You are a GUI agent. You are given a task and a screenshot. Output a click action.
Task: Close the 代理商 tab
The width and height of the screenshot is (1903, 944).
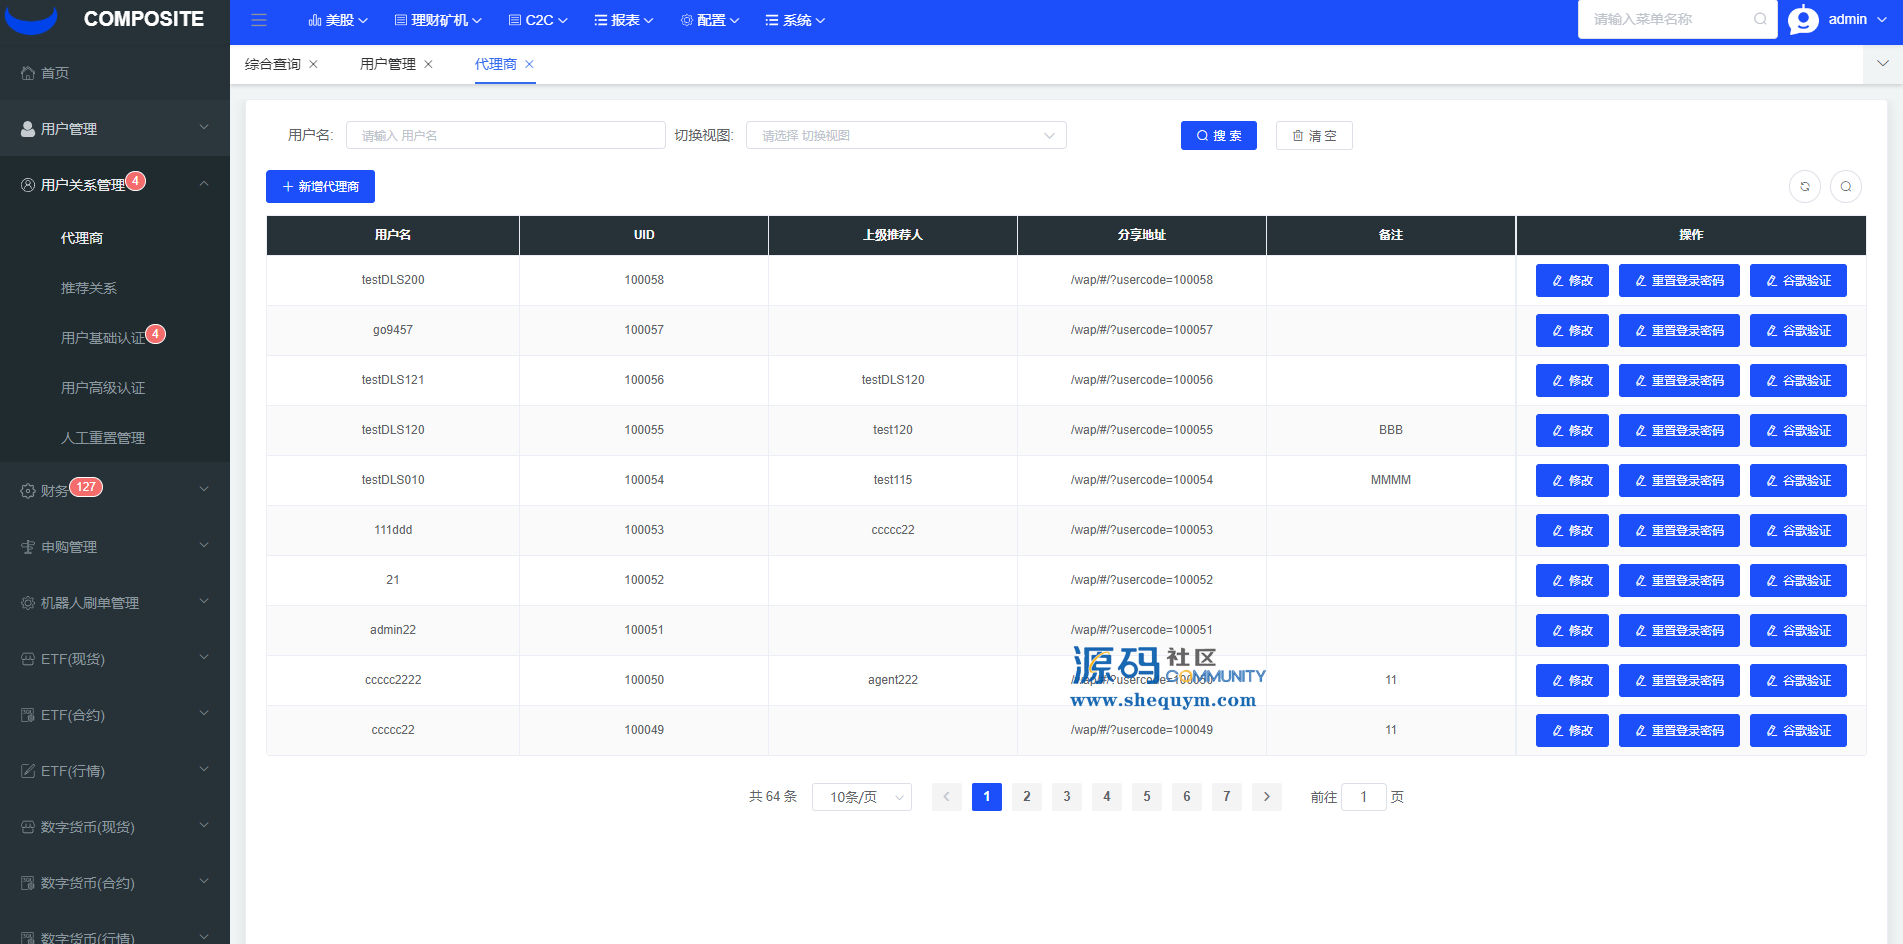(x=529, y=64)
